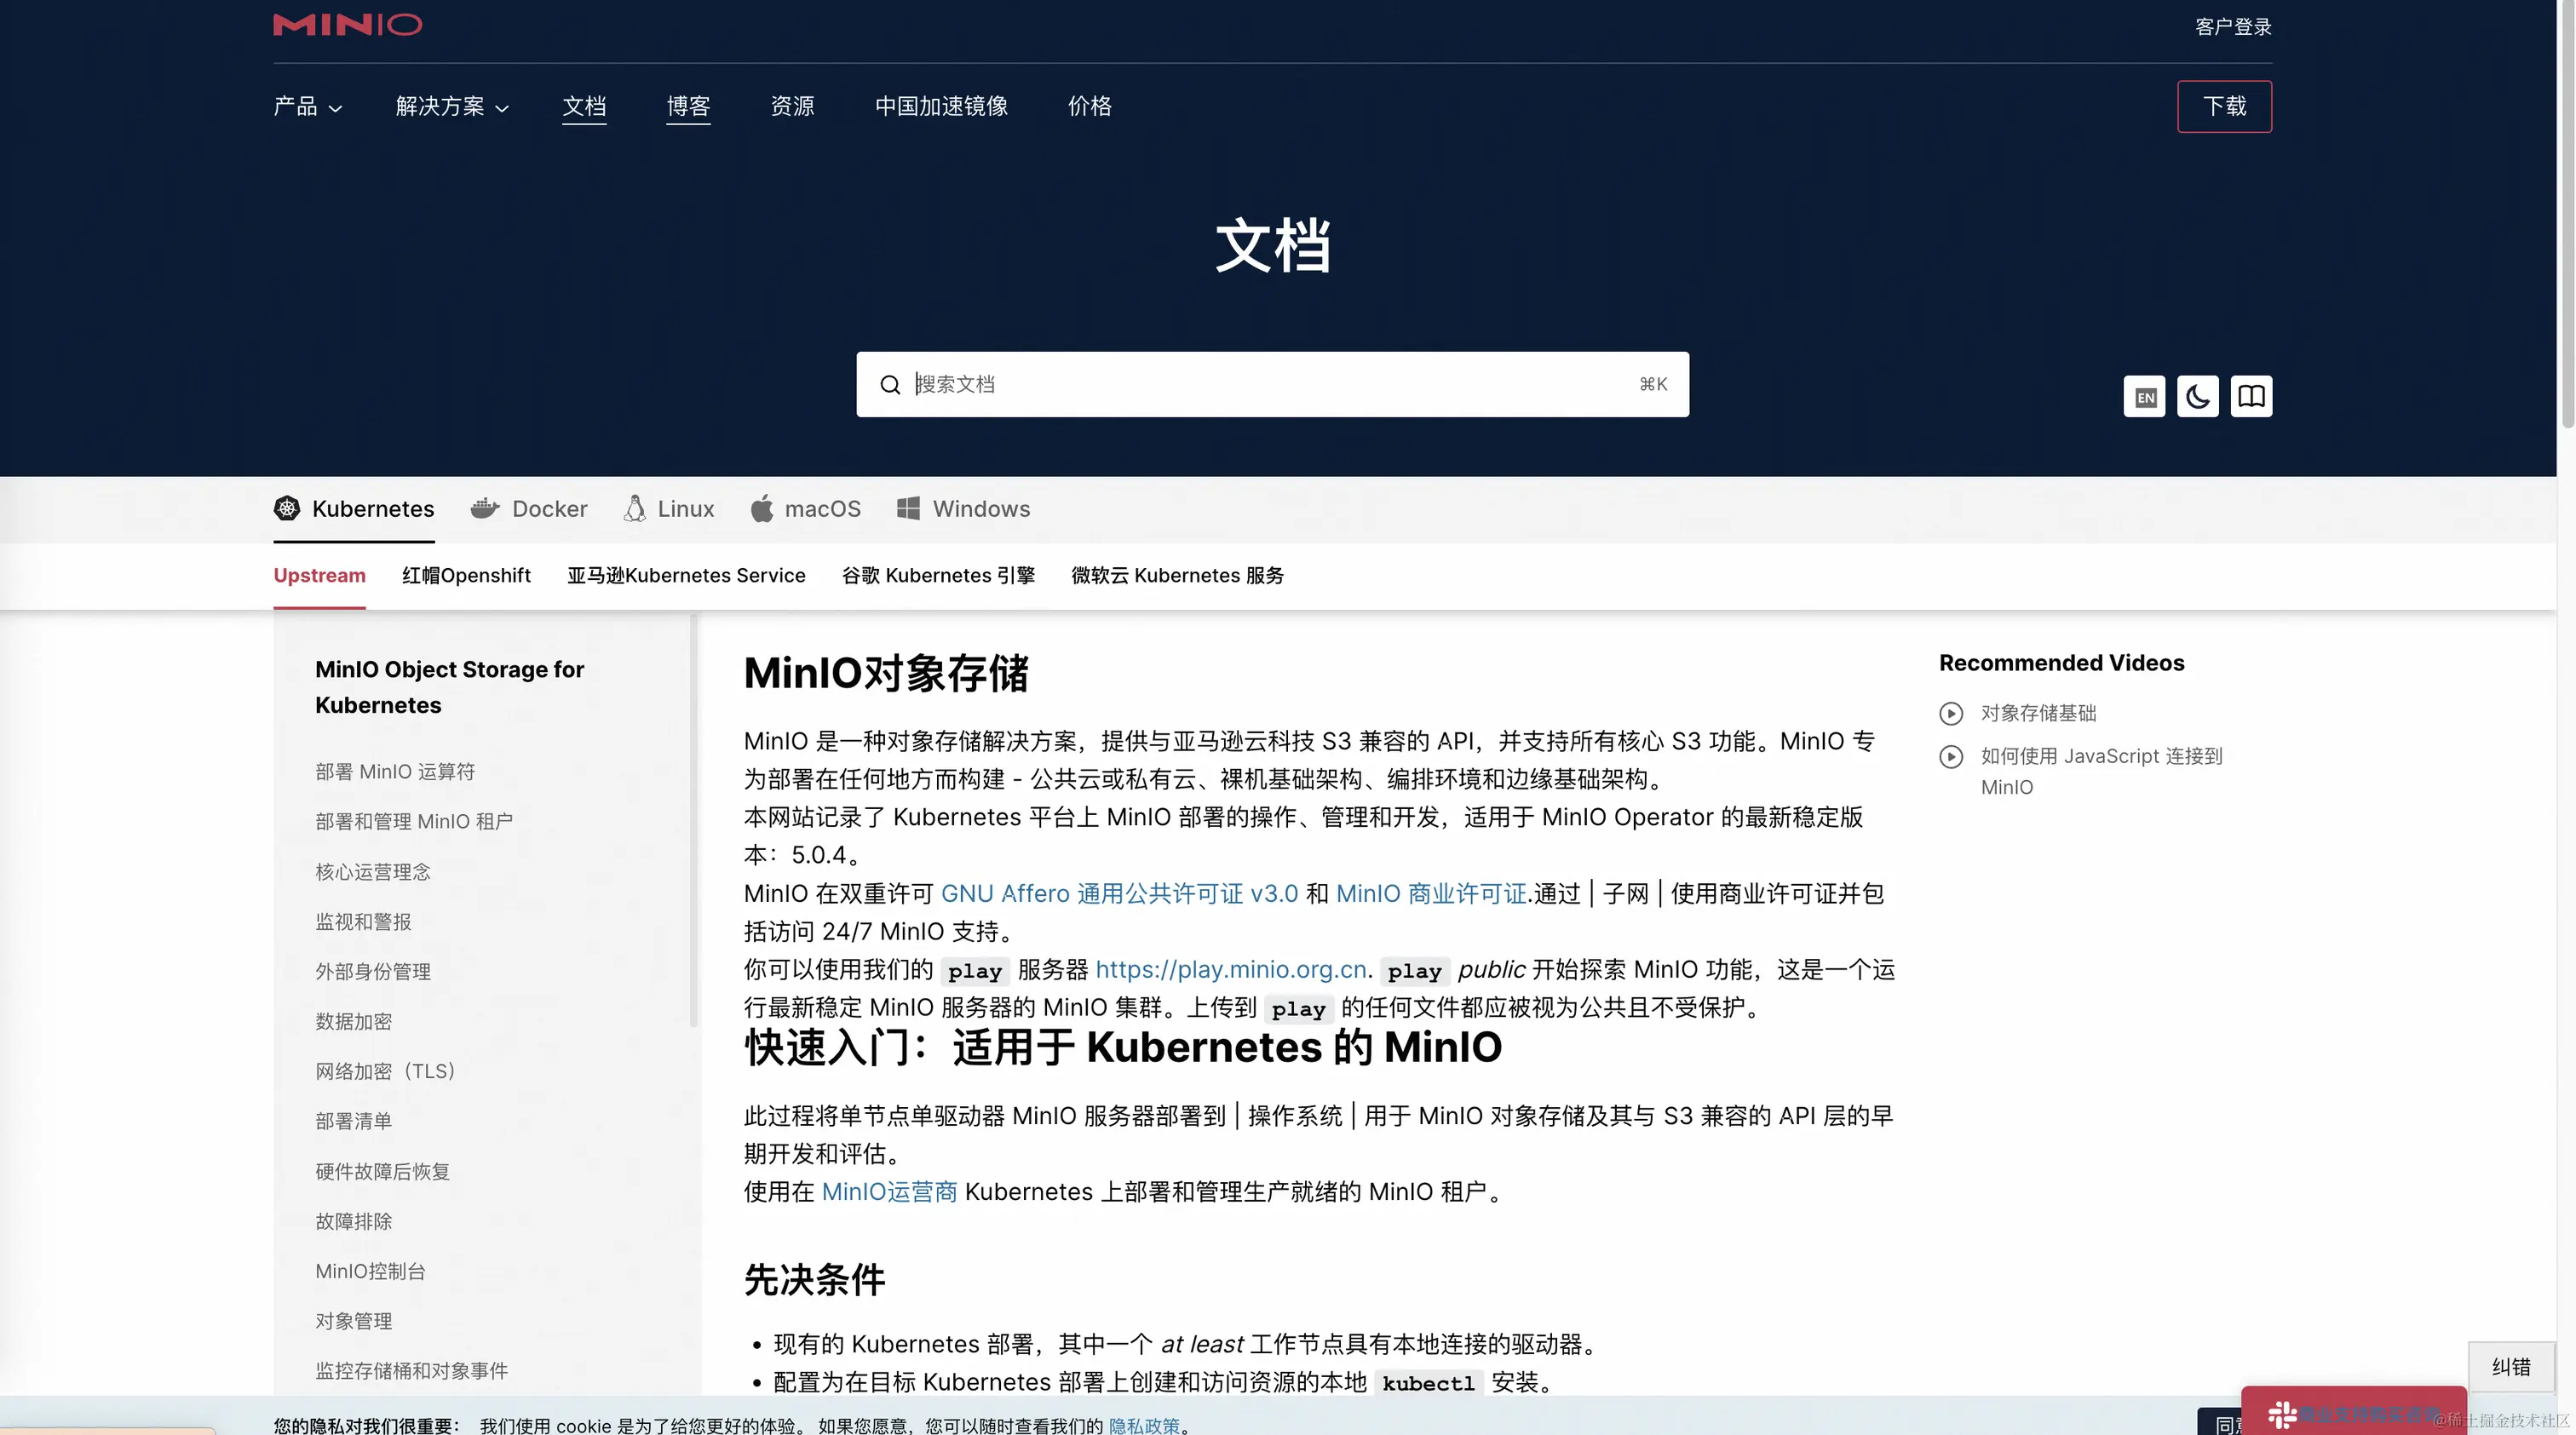Screen dimensions: 2576x1435
Task: Open GNU Affero 通用公共许可证 v3.0 link
Action: [1119, 894]
